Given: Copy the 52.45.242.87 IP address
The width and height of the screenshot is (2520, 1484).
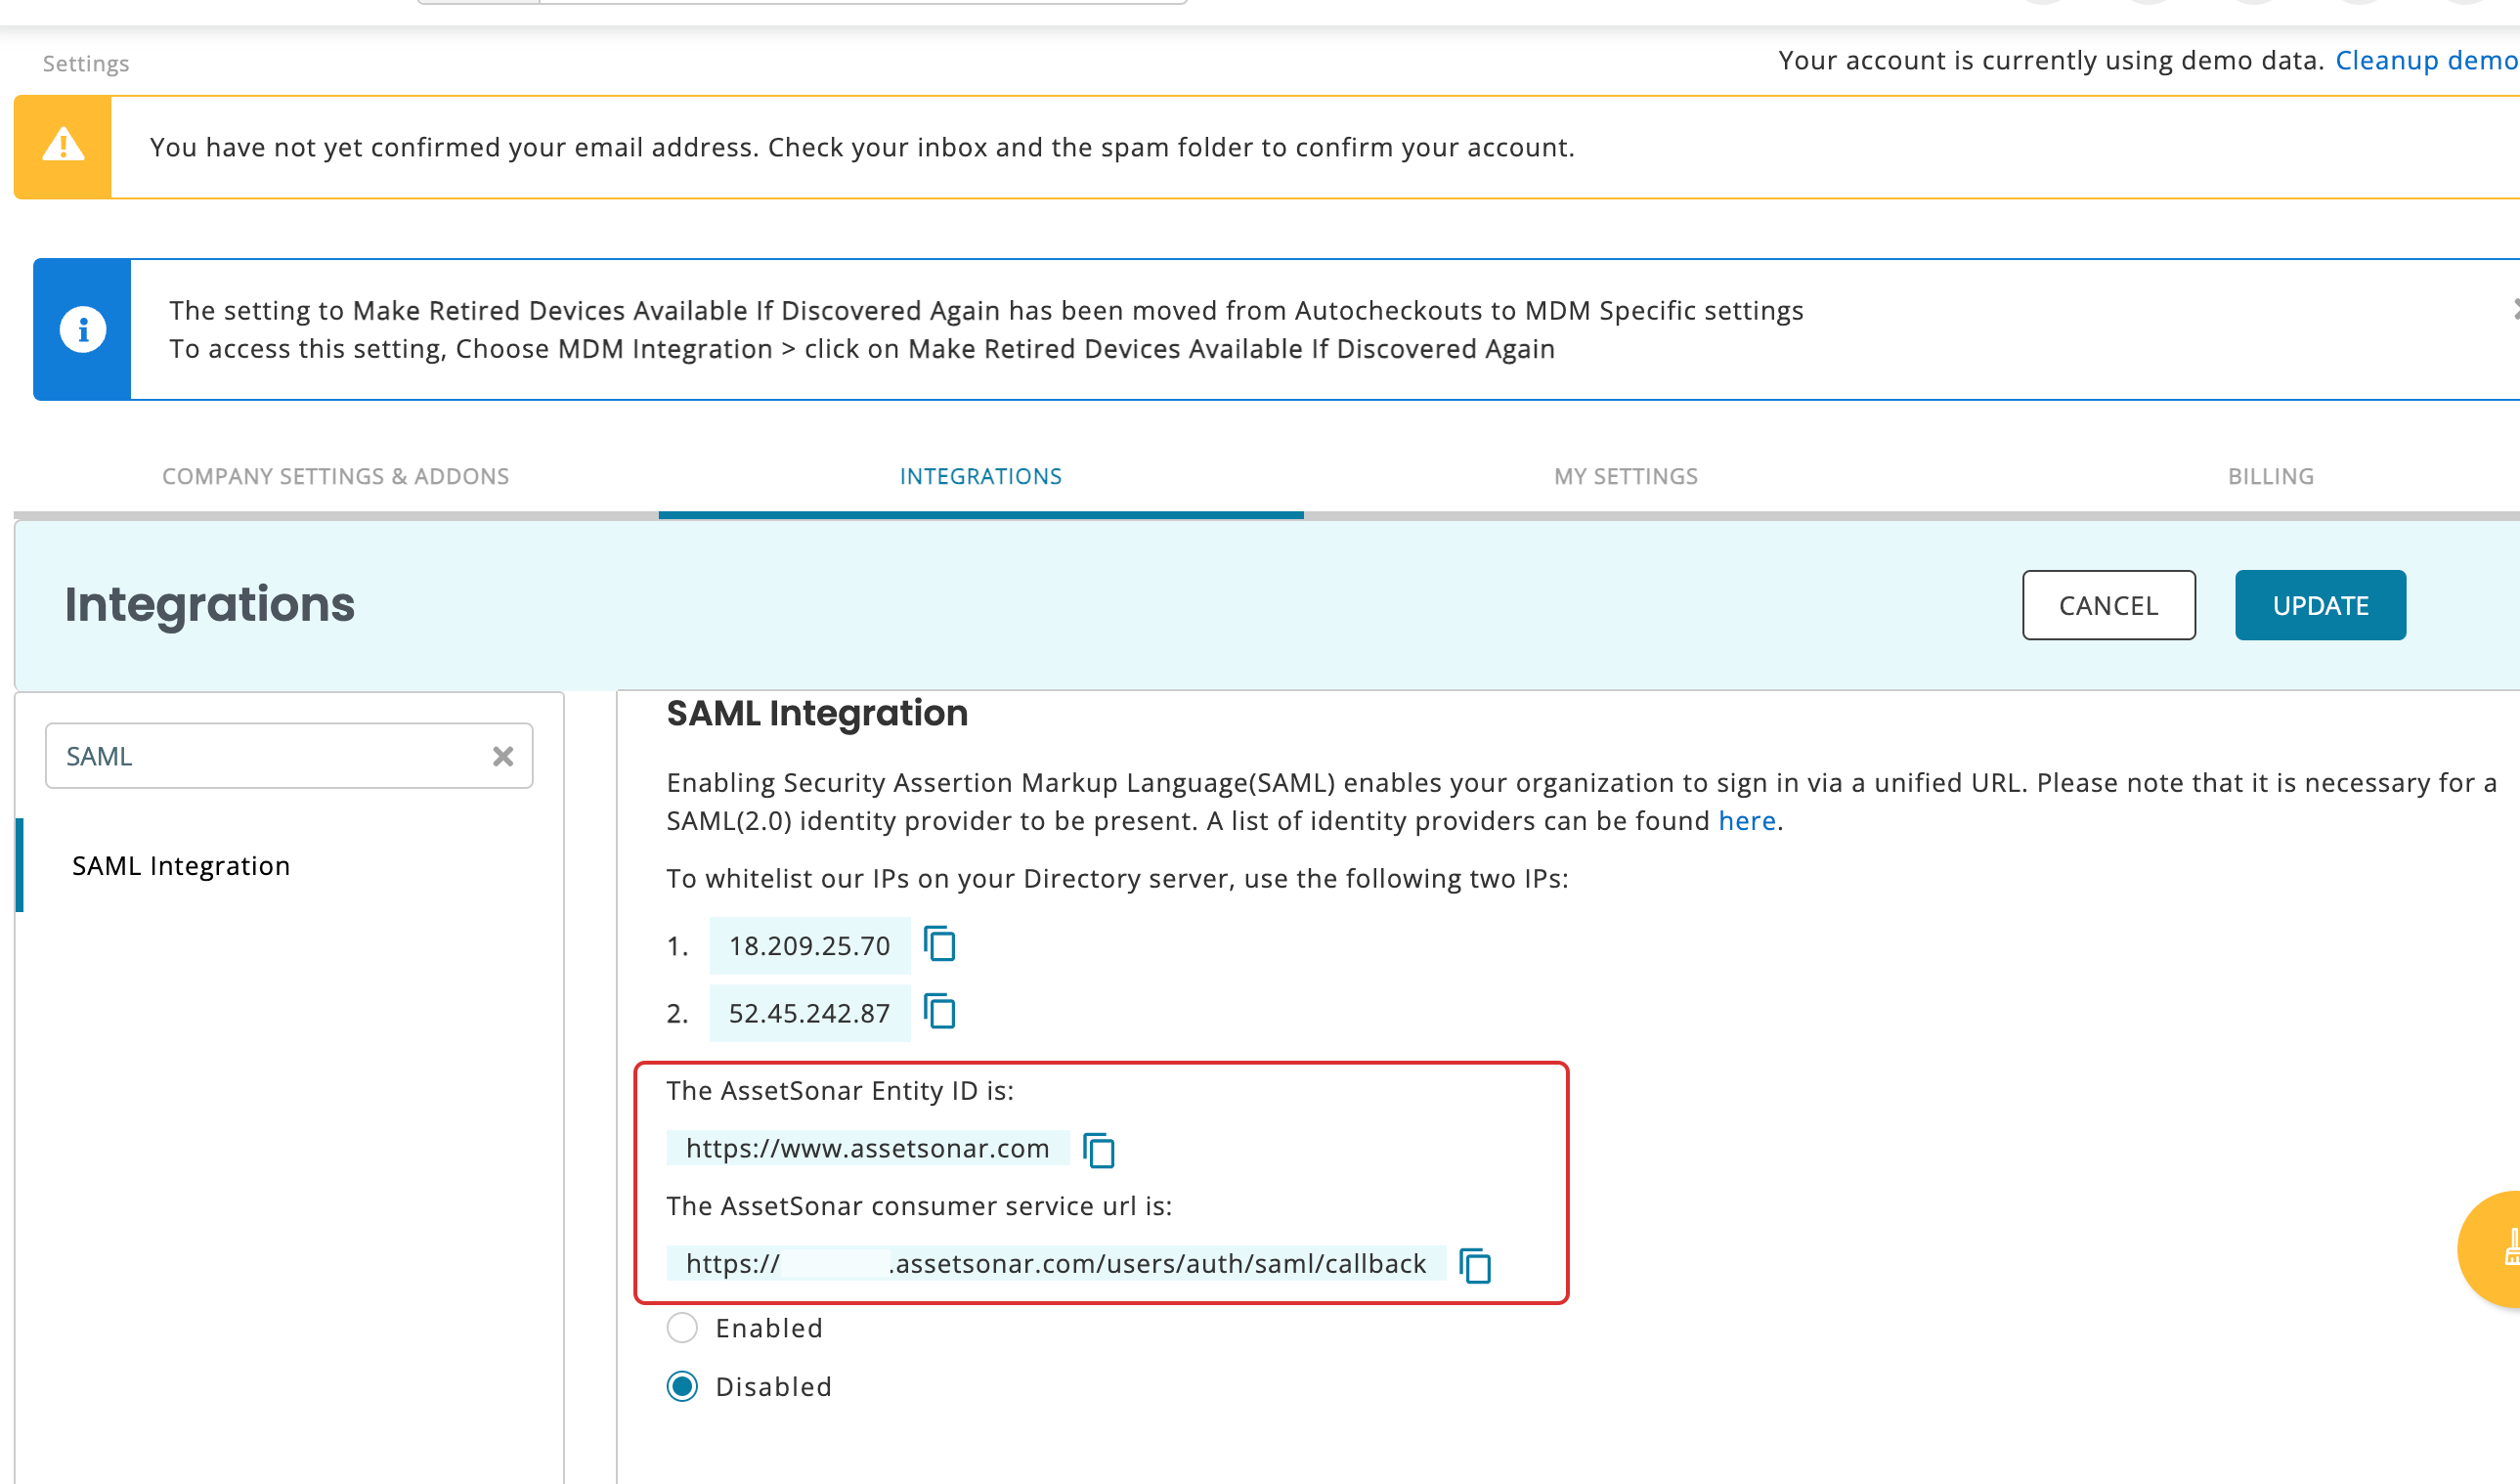Looking at the screenshot, I should (x=939, y=1012).
